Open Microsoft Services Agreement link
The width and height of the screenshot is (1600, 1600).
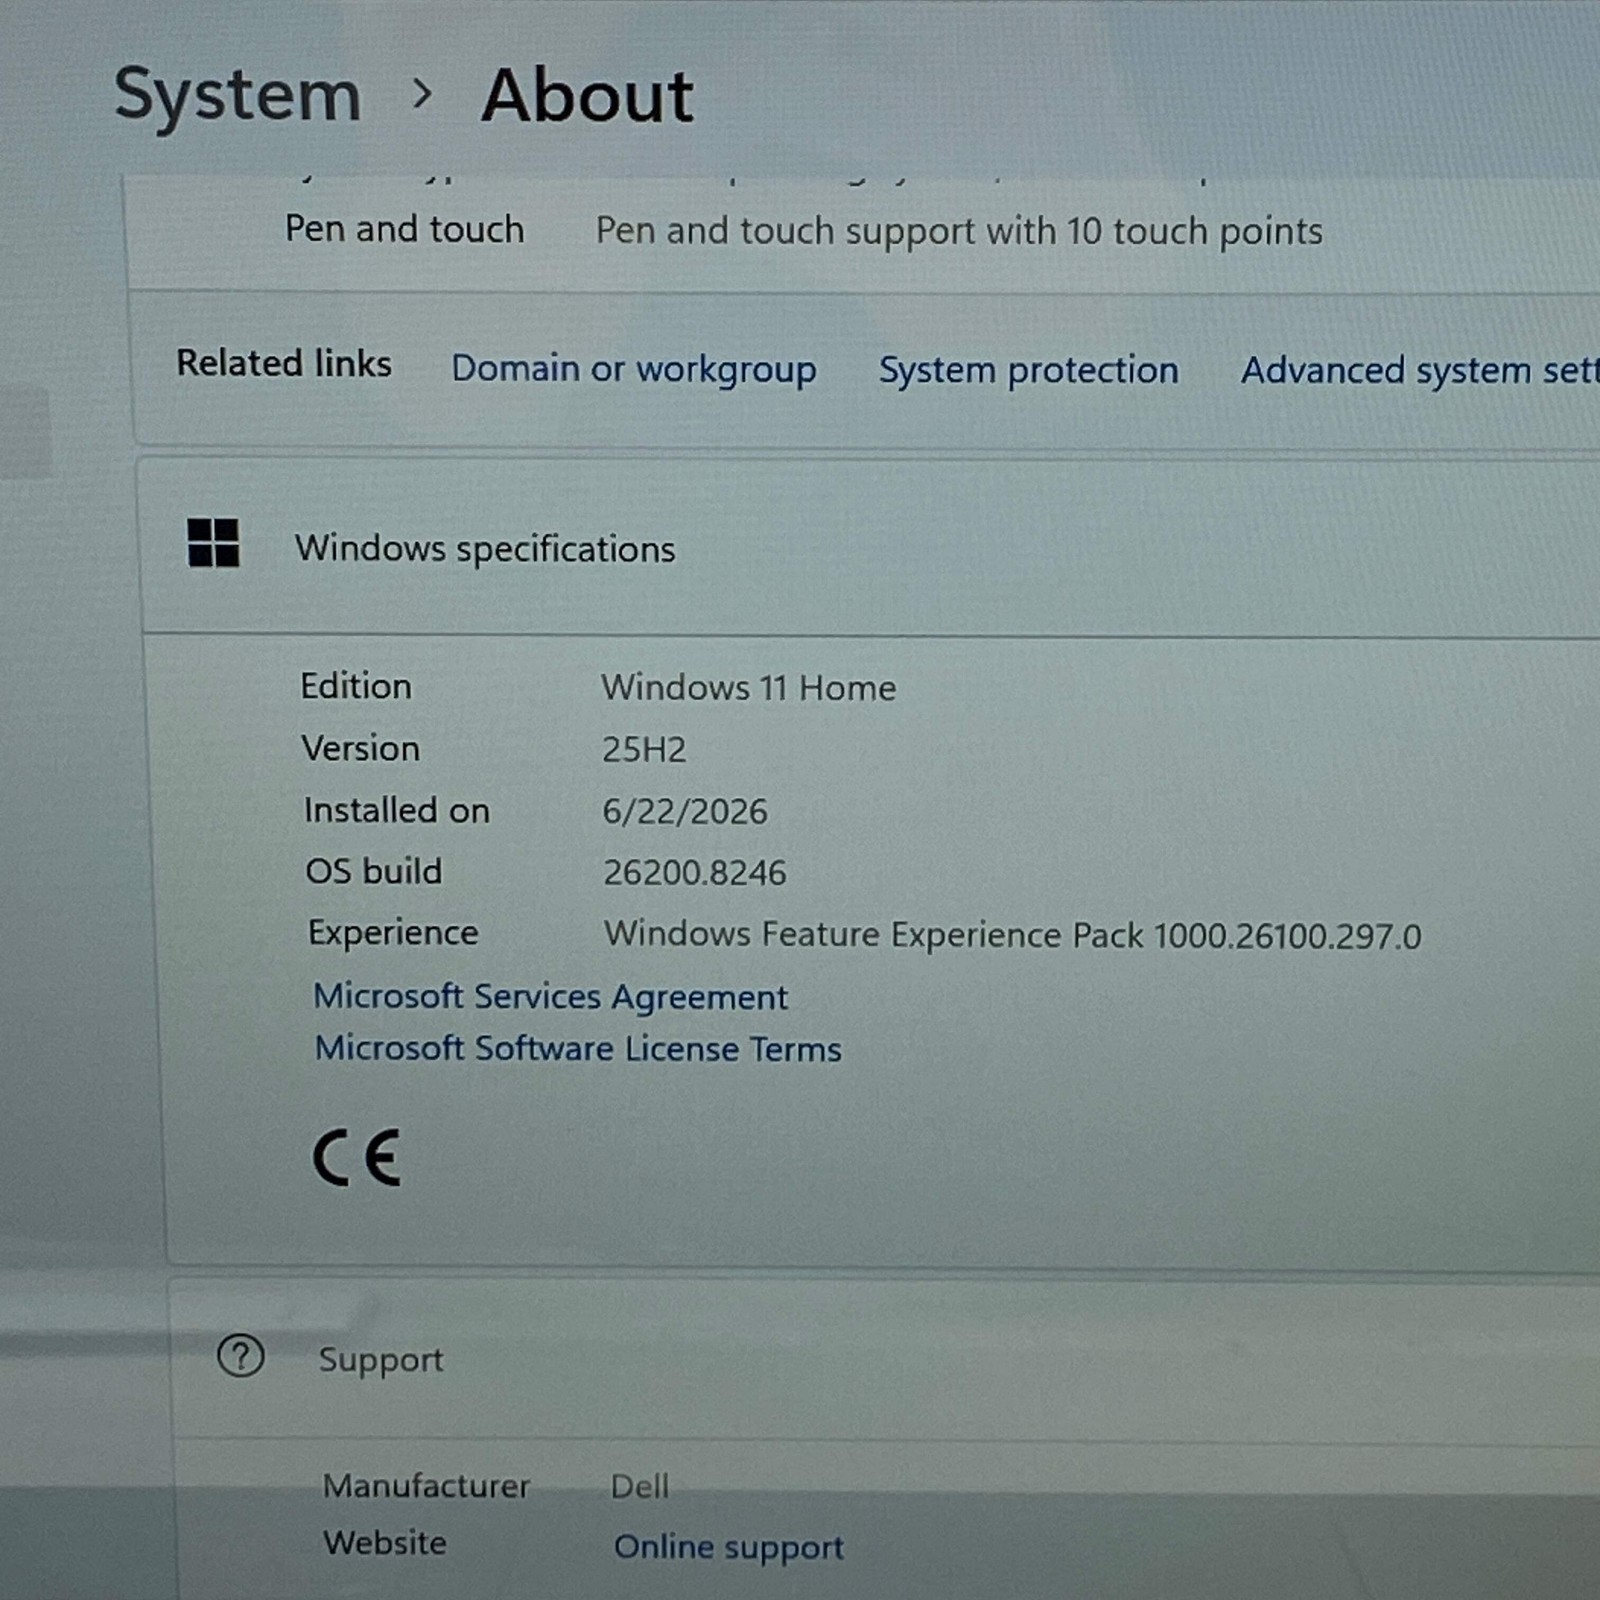[551, 997]
